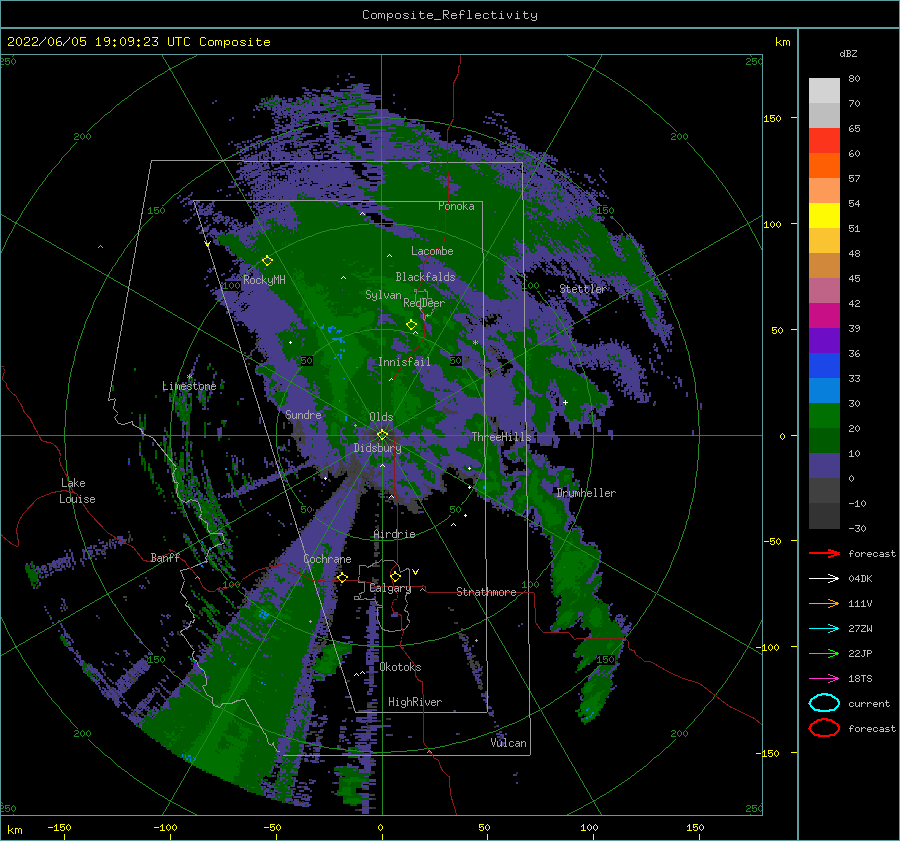
Task: Click the cyan 'current' ellipse symbol
Action: (824, 703)
